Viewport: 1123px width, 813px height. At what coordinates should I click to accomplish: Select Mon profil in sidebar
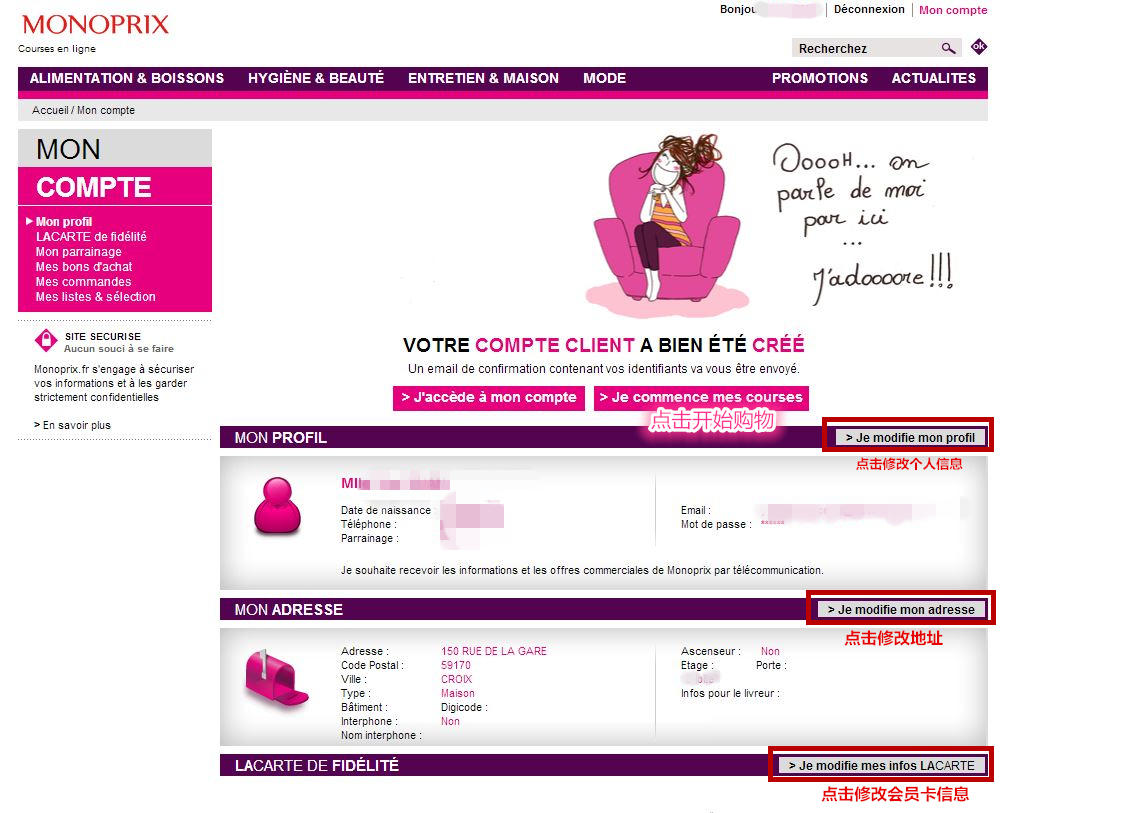[x=64, y=222]
